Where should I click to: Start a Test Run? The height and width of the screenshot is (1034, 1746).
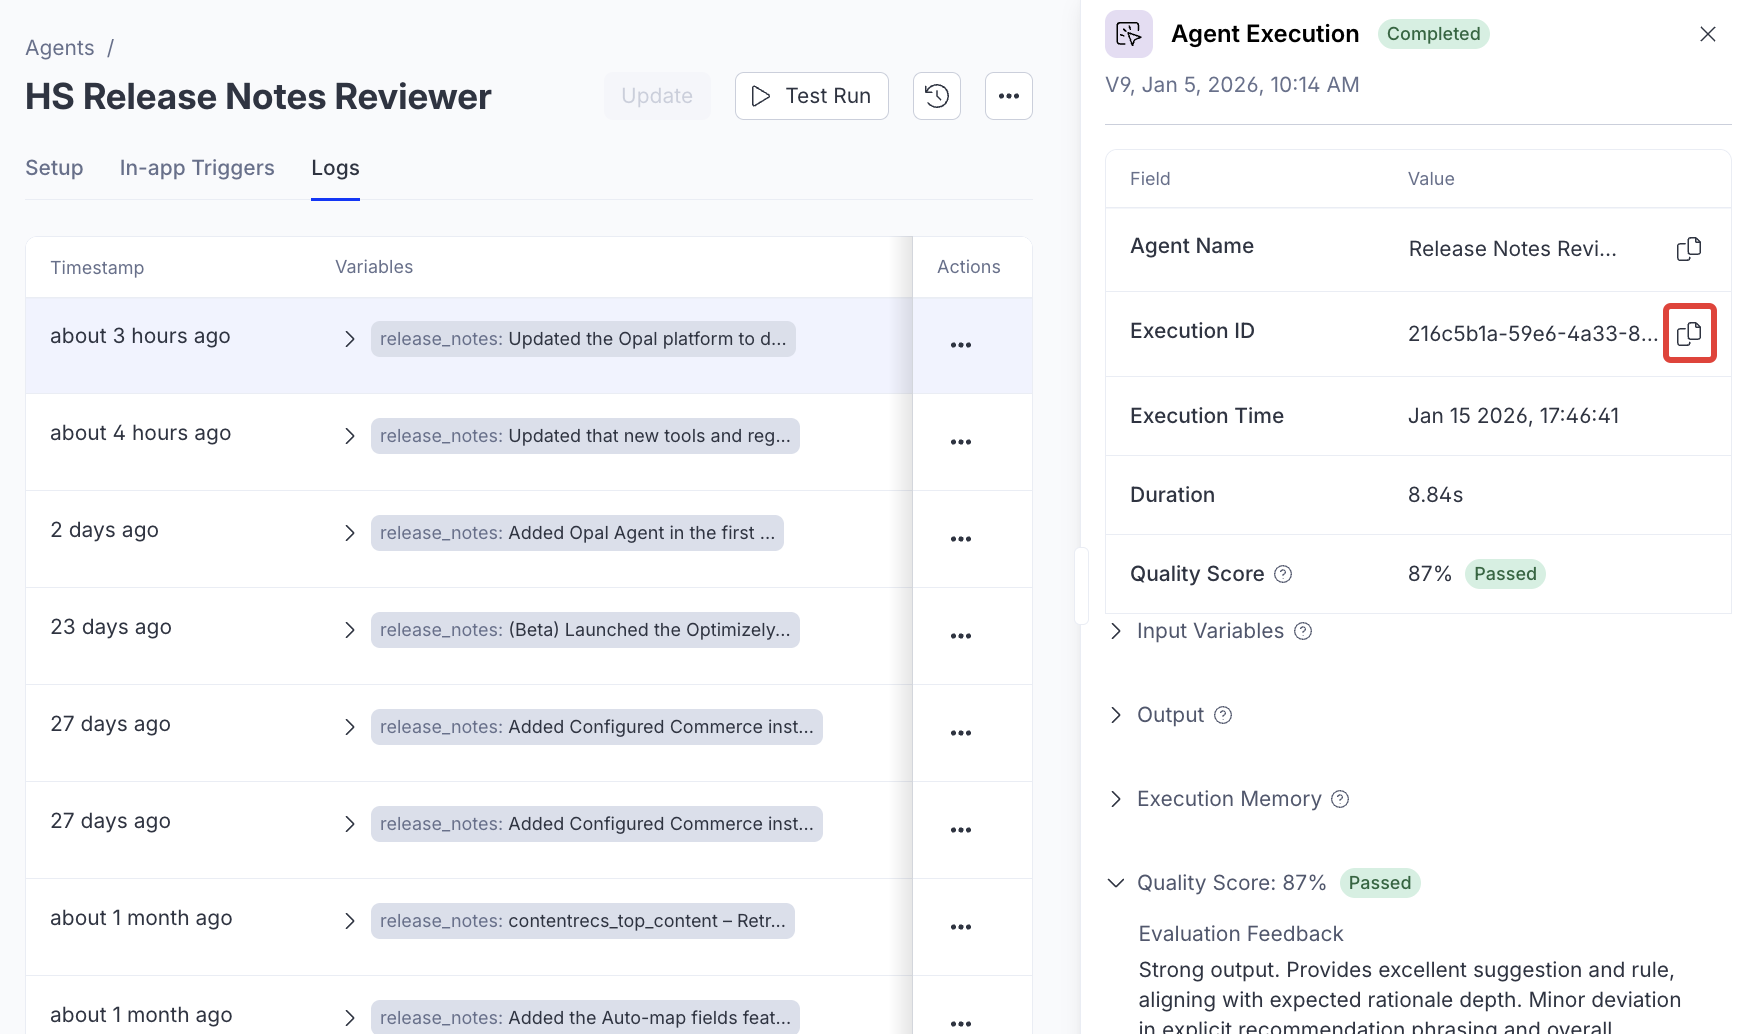pos(811,95)
